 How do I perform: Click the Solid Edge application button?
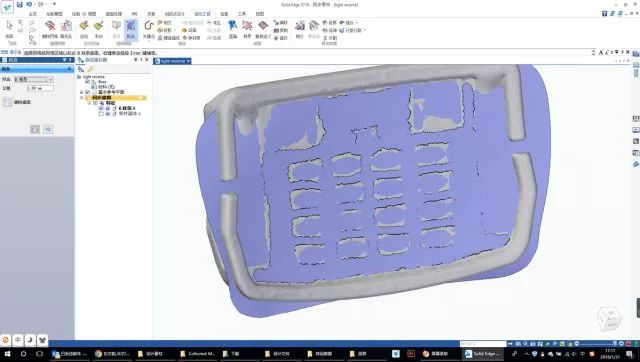coord(7,7)
